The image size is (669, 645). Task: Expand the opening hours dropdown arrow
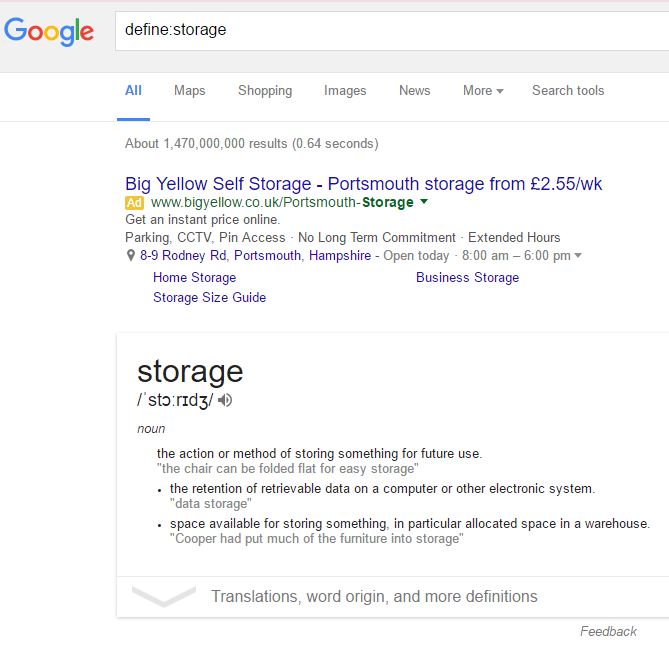[x=578, y=256]
